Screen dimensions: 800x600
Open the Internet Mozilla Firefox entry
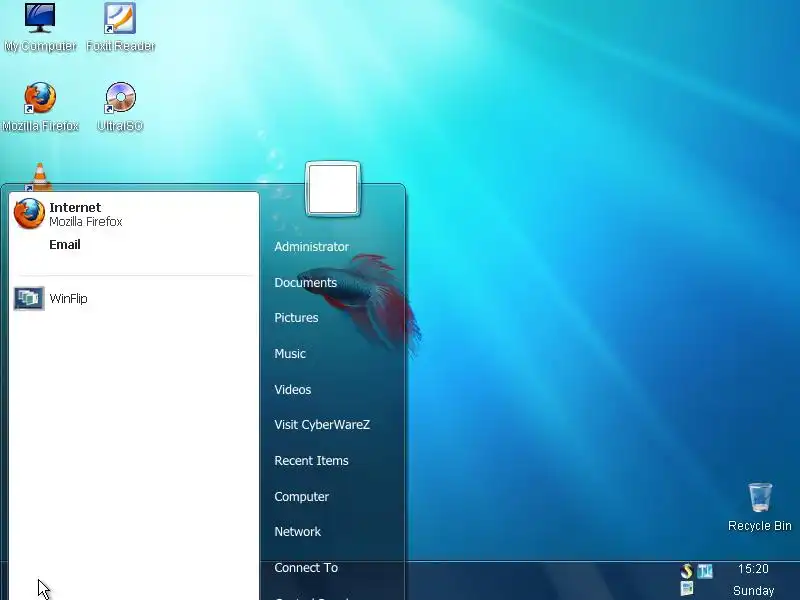(134, 214)
